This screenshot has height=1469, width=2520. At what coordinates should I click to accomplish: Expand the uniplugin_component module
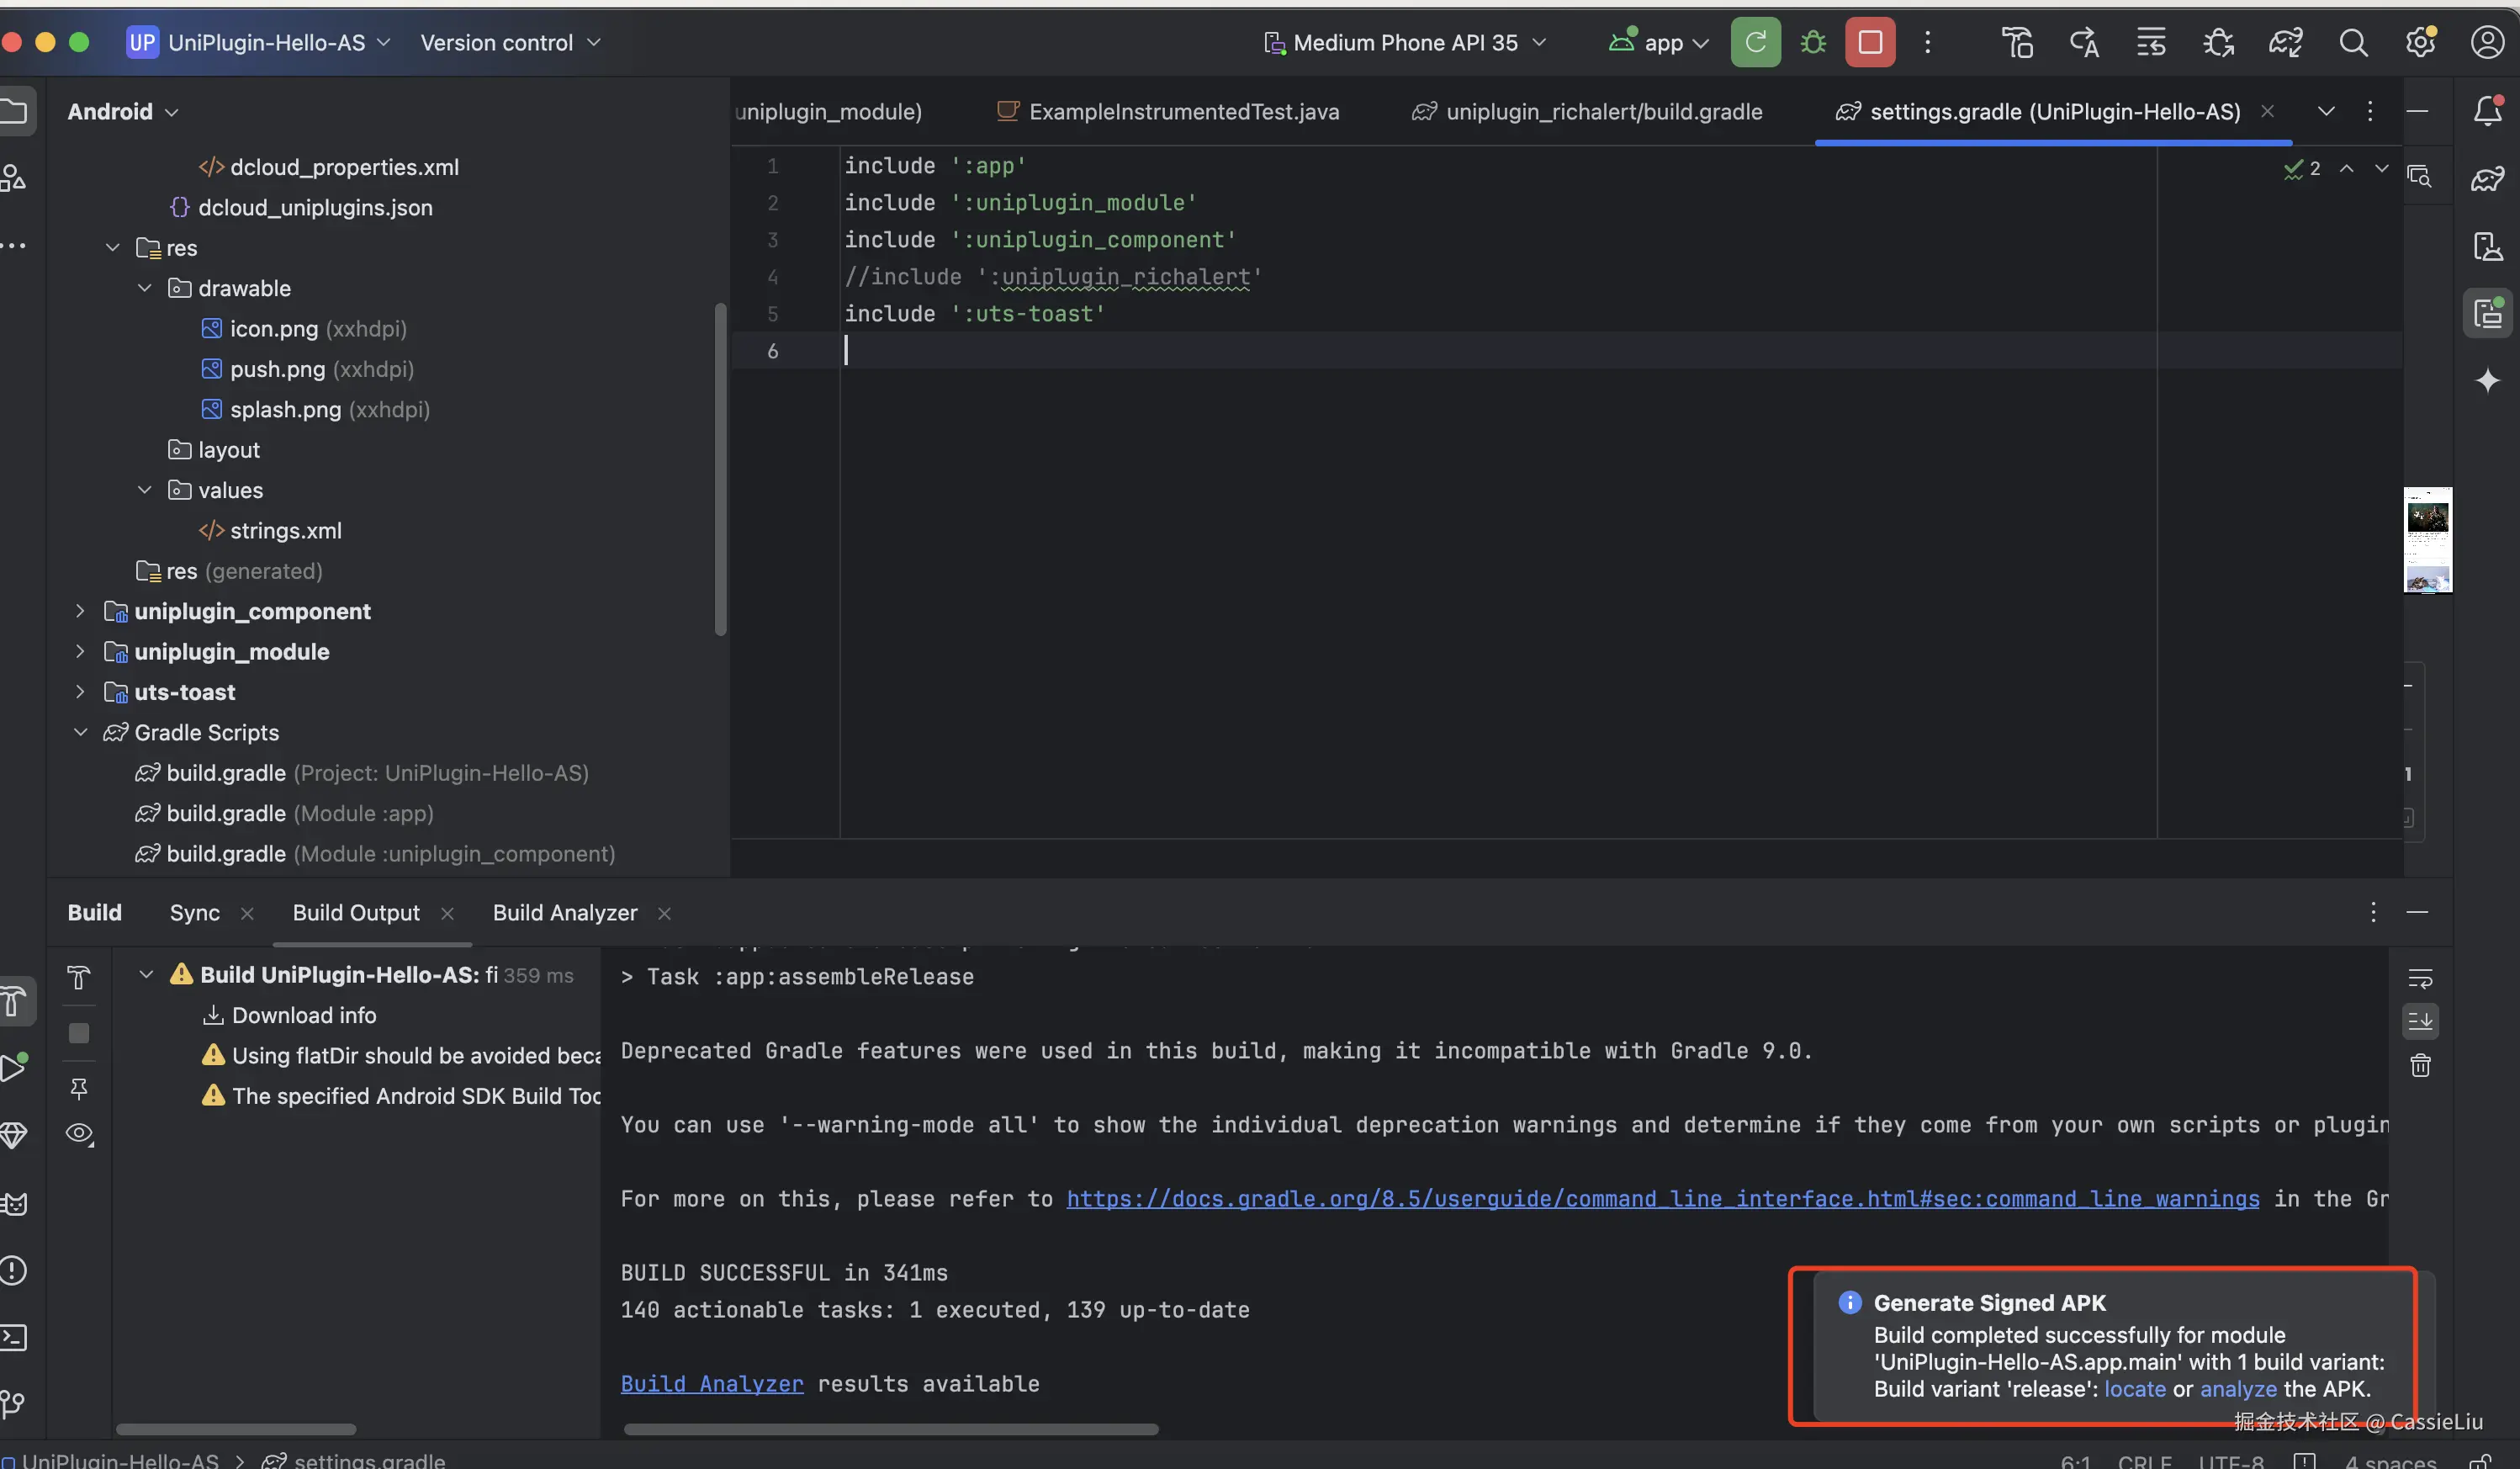tap(80, 611)
